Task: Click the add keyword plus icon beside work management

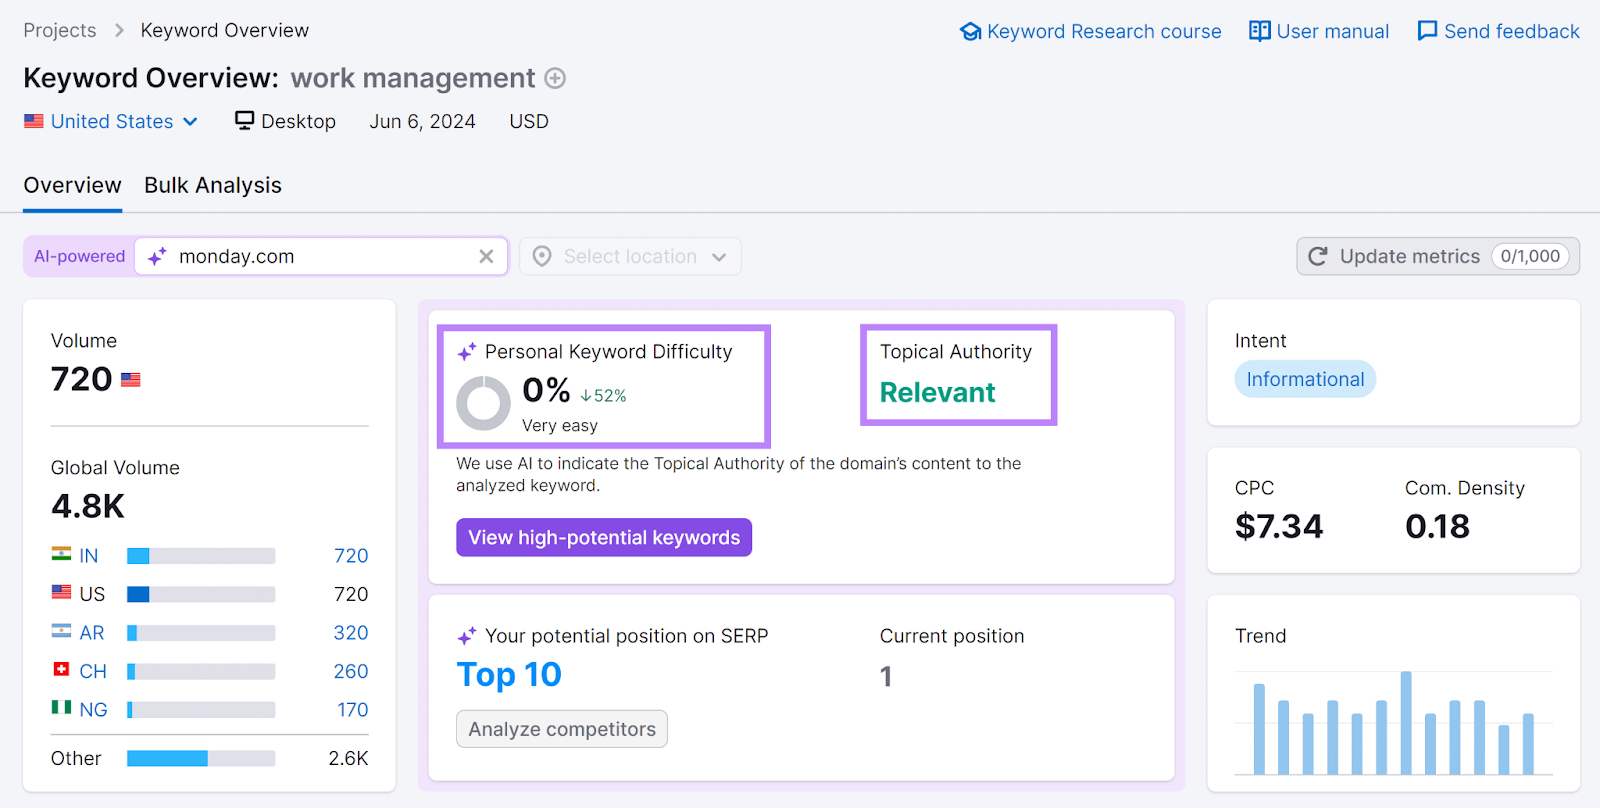Action: (555, 78)
